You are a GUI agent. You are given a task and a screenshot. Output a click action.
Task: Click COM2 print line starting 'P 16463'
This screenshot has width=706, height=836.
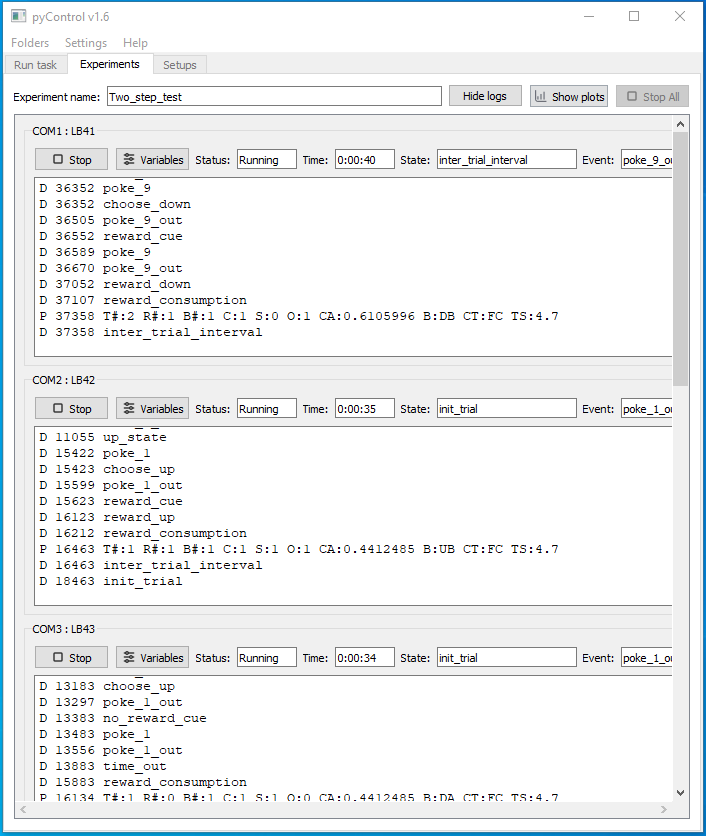tap(299, 549)
